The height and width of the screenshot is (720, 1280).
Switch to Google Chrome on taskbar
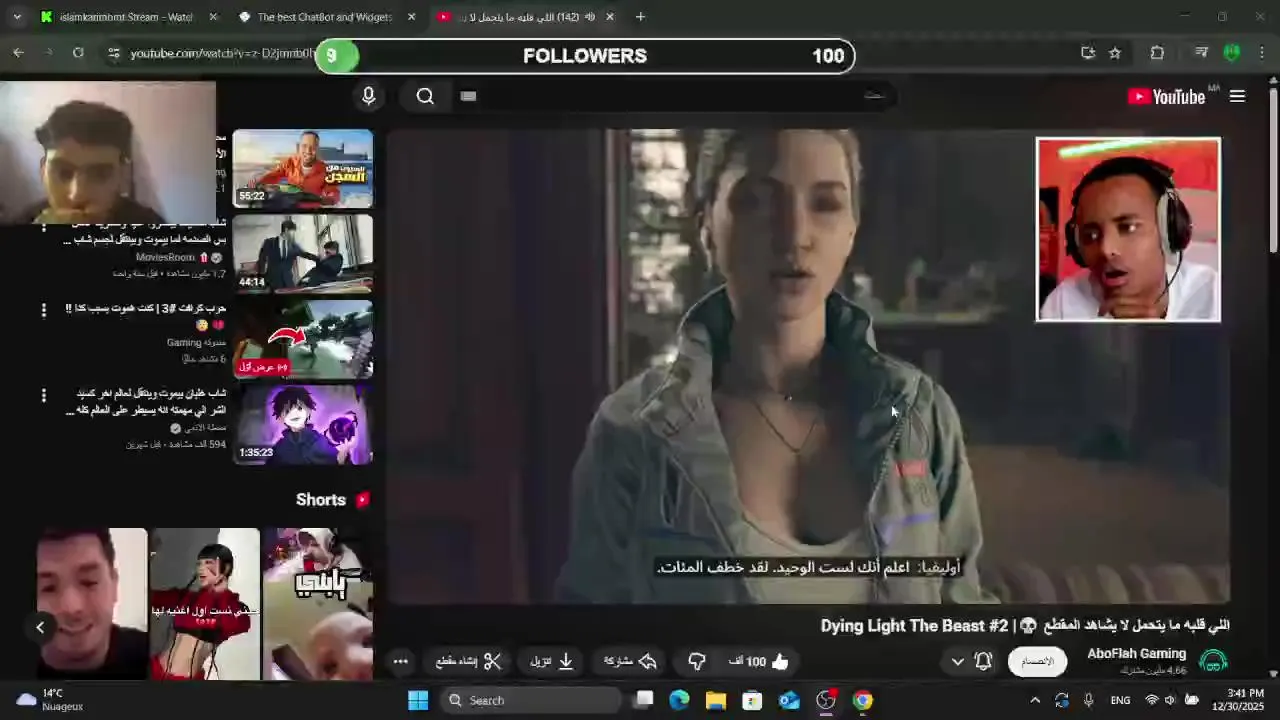click(x=863, y=700)
